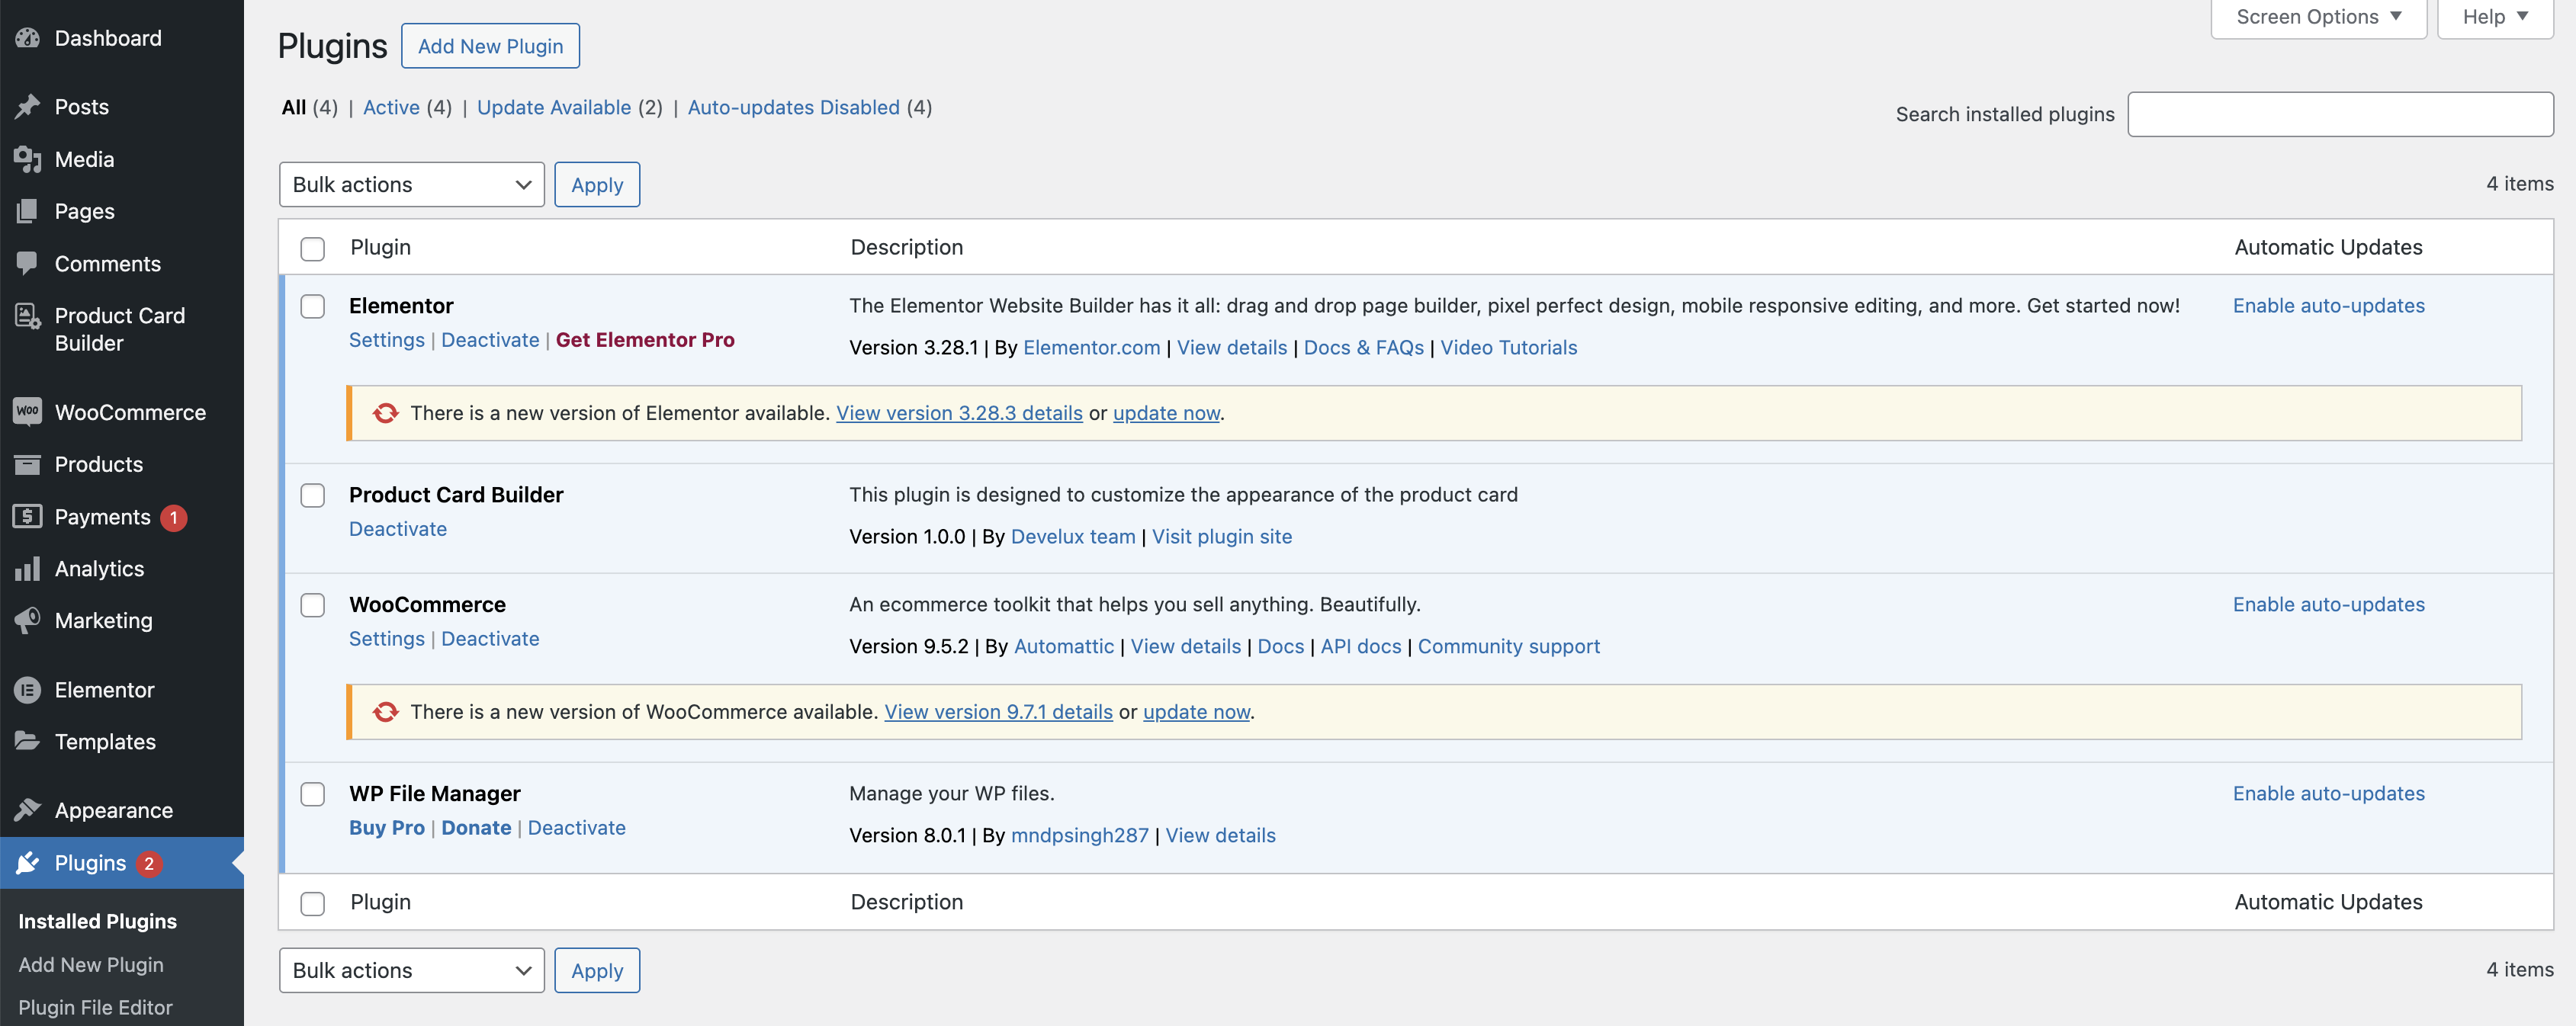Open View version 9.7.1 details link
Image resolution: width=2576 pixels, height=1026 pixels.
998,712
